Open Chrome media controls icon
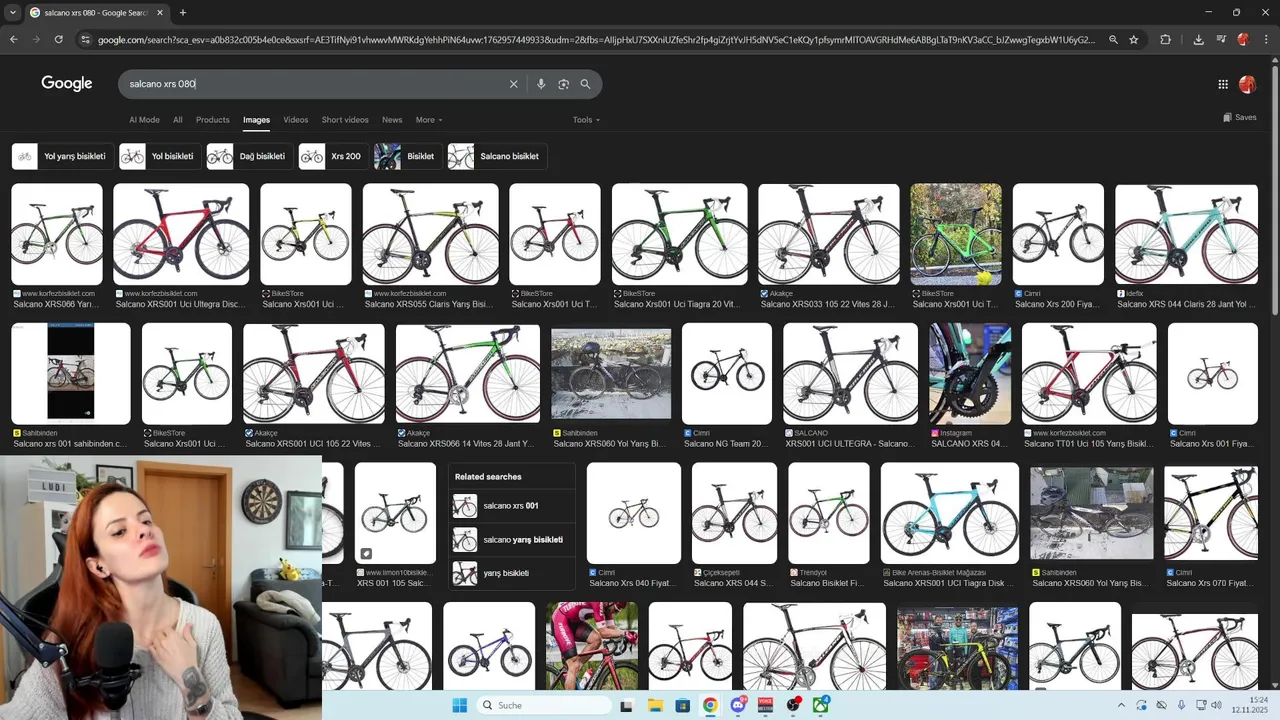Screen dimensions: 1280x720 tap(1221, 39)
